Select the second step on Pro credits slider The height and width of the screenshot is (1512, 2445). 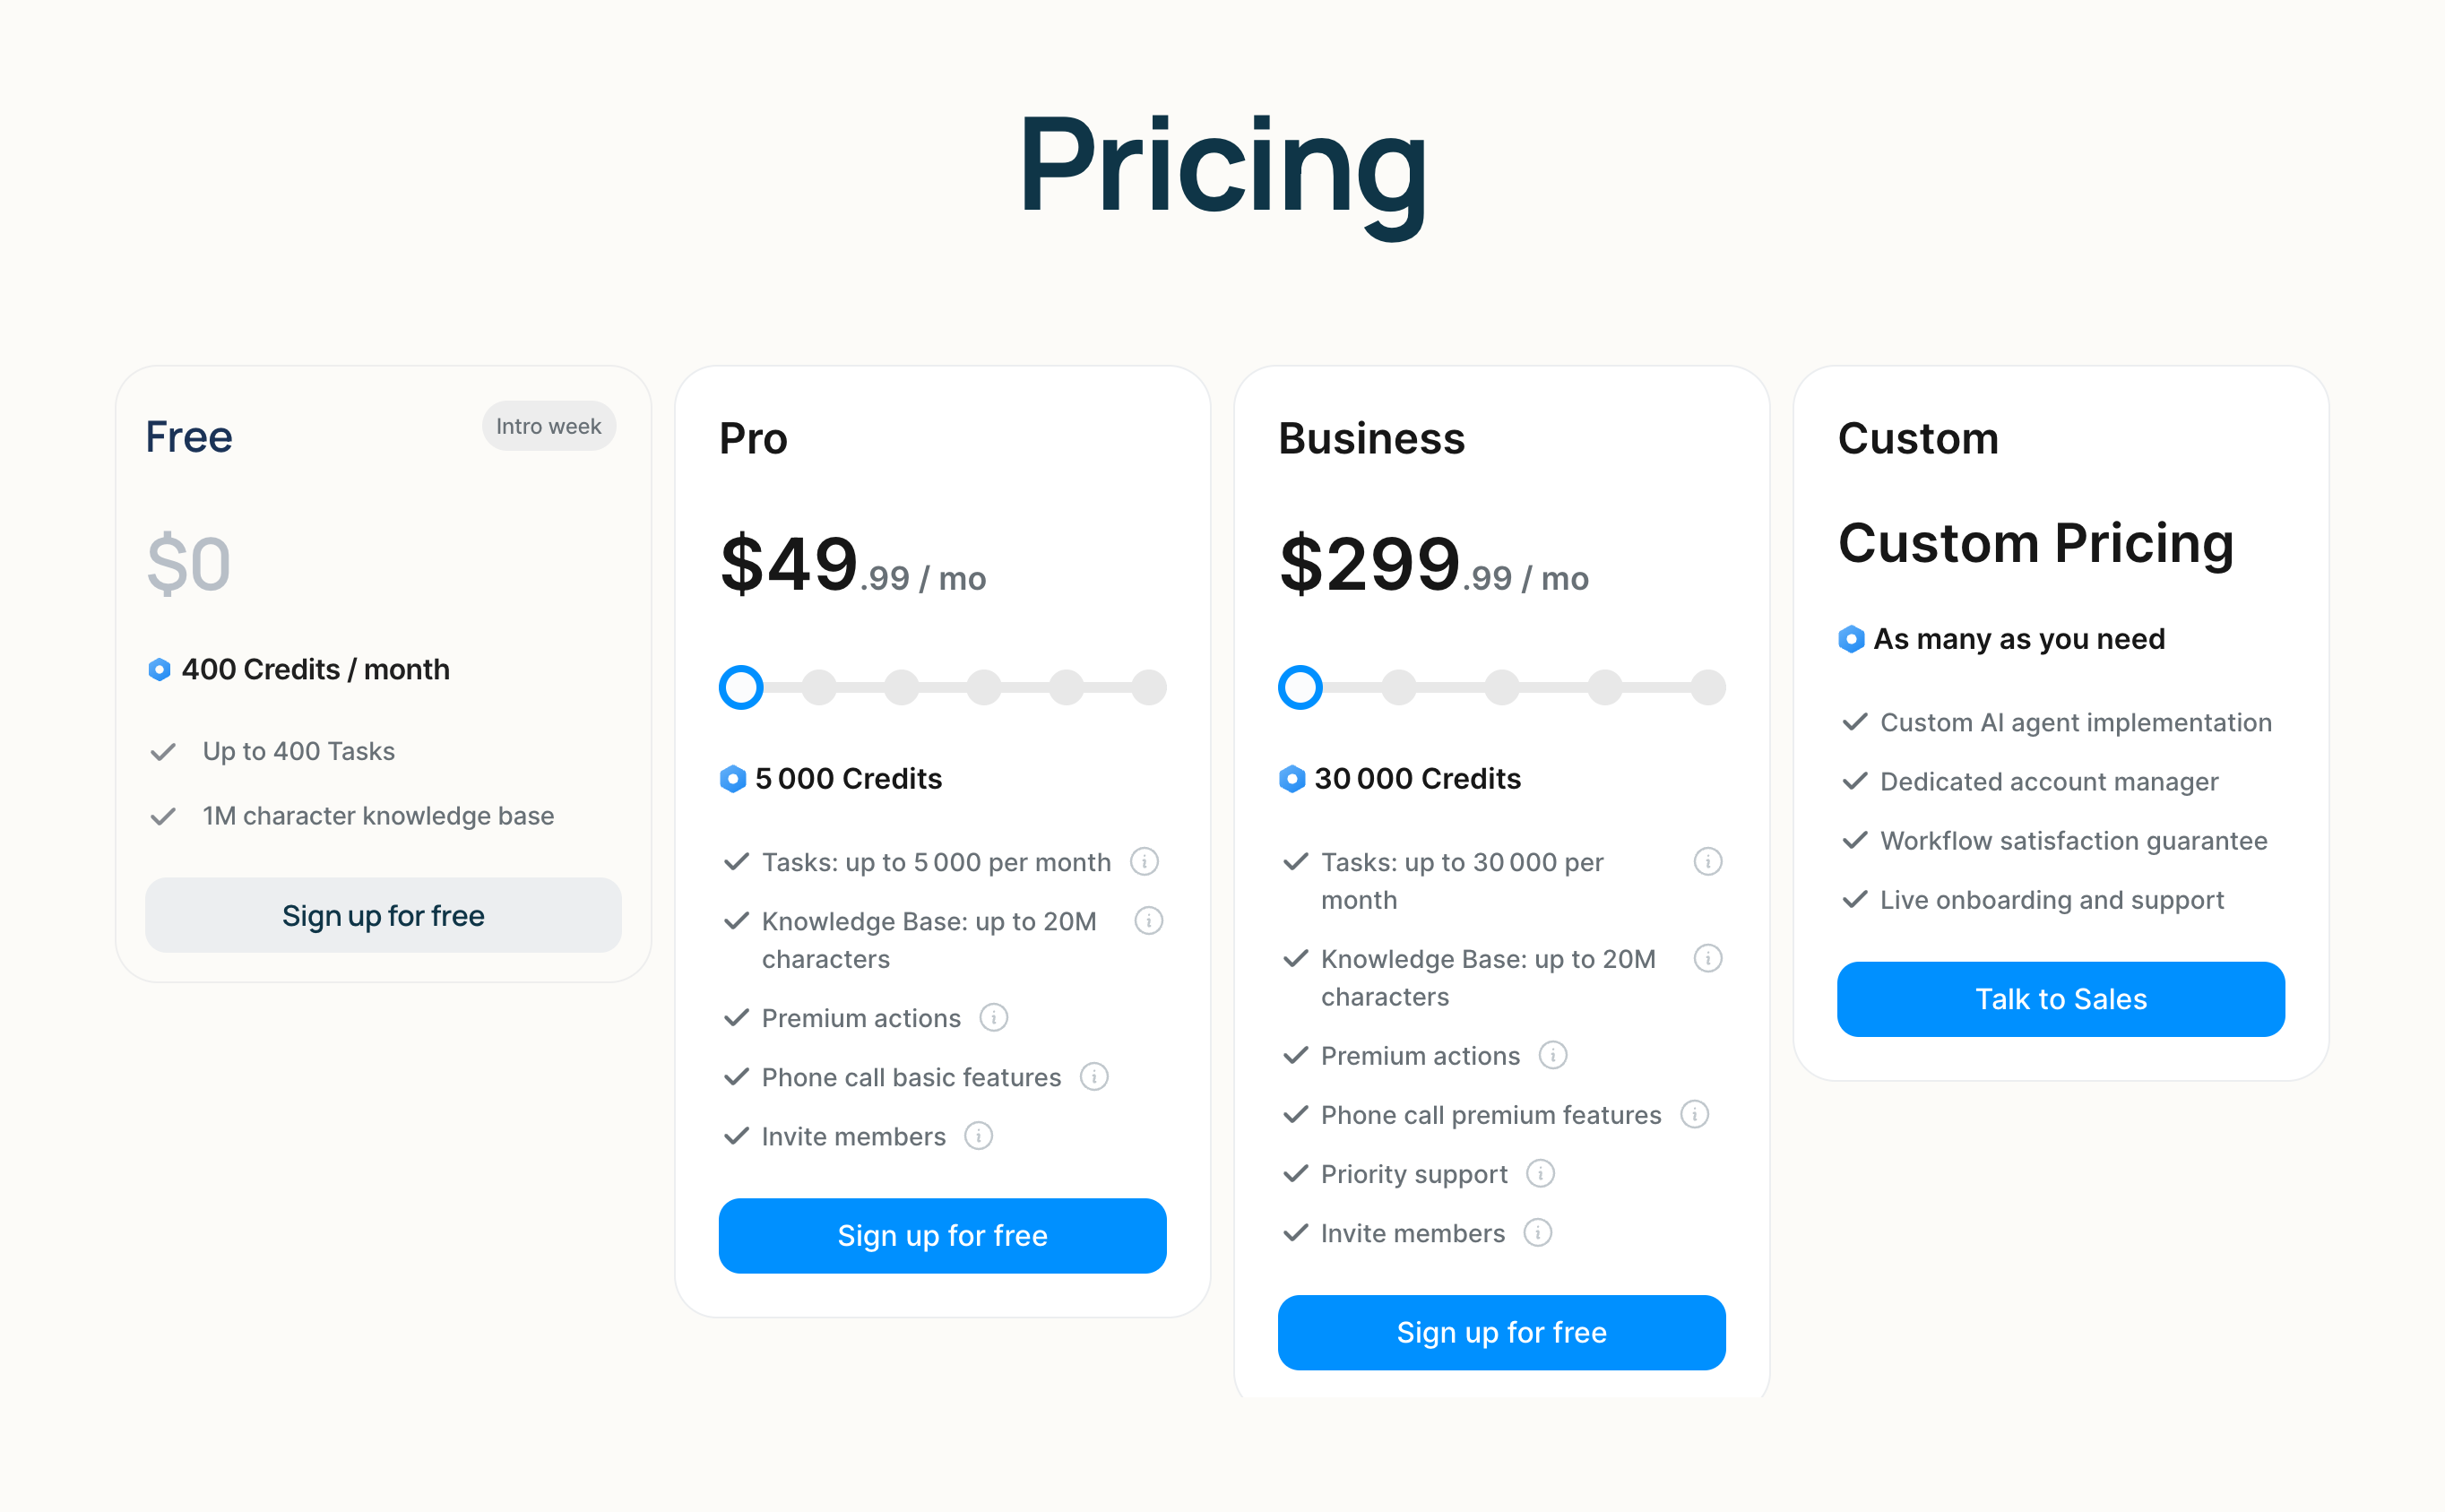819,687
